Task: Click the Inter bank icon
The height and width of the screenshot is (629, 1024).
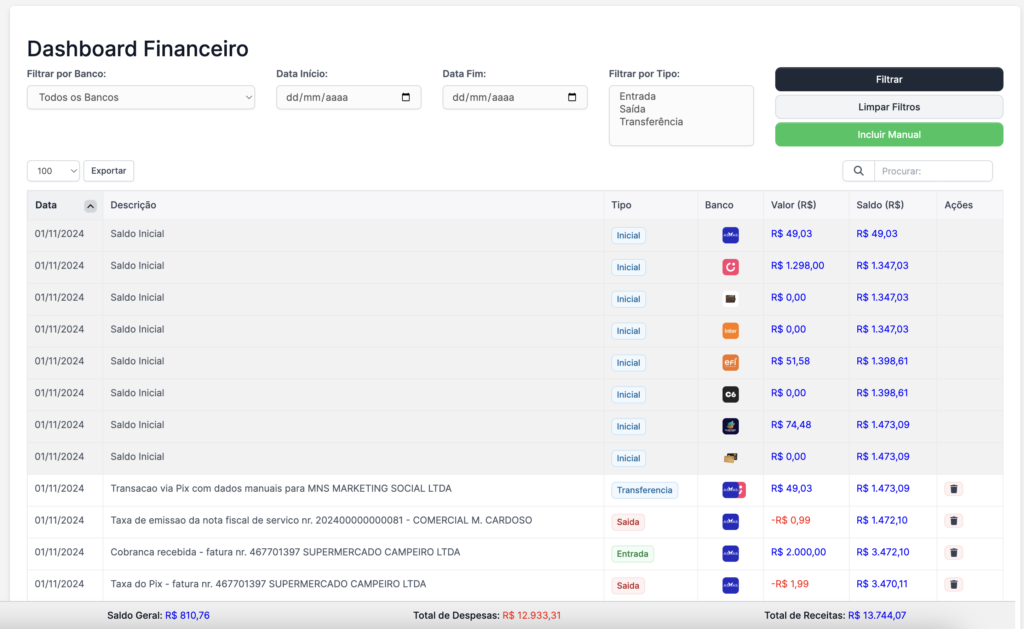Action: [731, 329]
